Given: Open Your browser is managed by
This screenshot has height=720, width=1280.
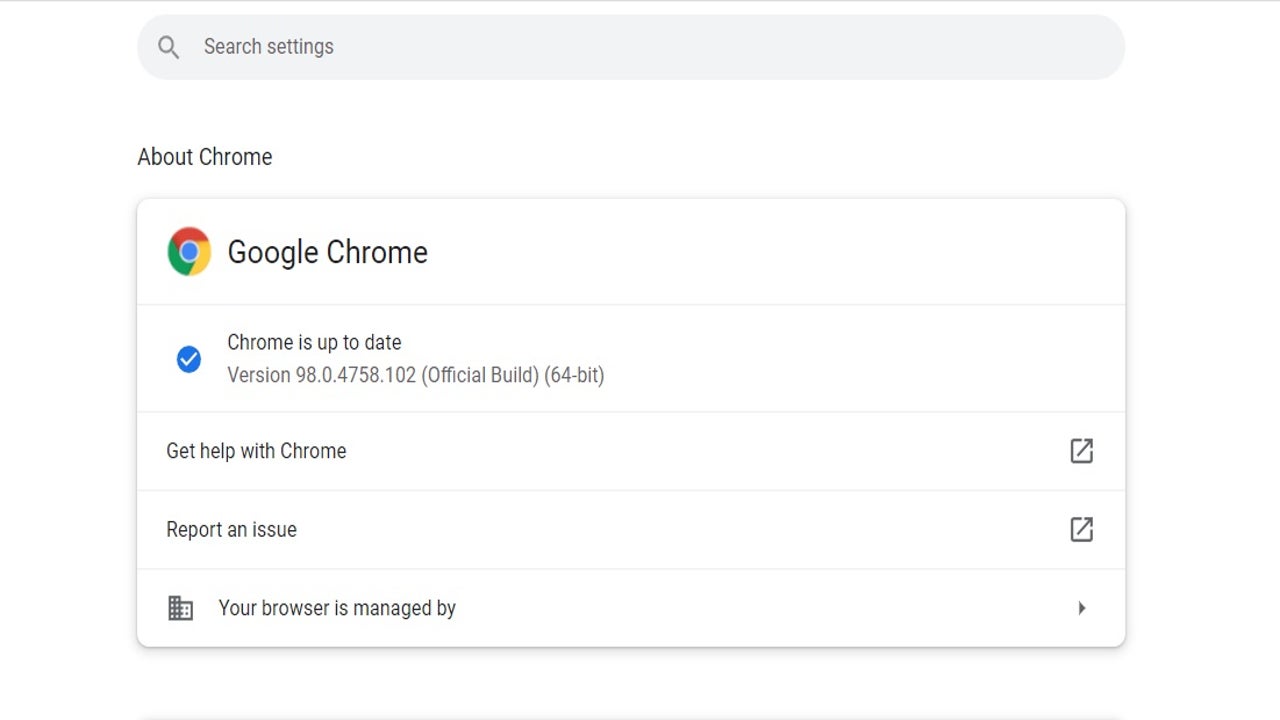Looking at the screenshot, I should [337, 608].
